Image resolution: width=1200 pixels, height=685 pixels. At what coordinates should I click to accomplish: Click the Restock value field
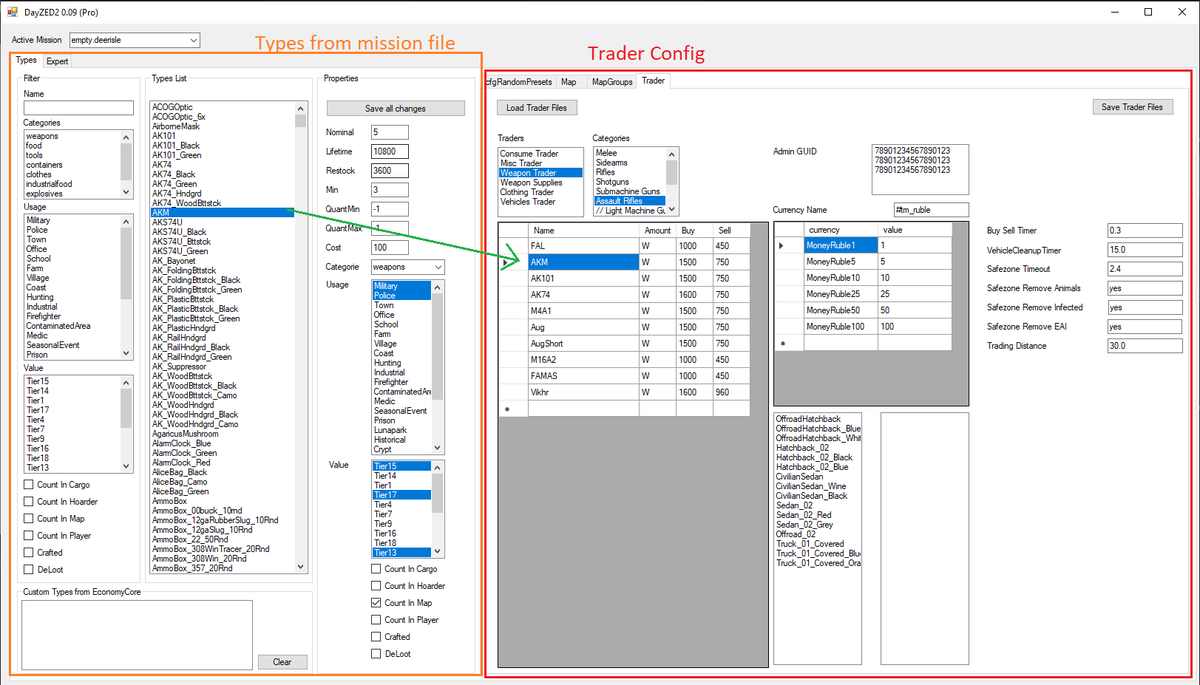(389, 170)
